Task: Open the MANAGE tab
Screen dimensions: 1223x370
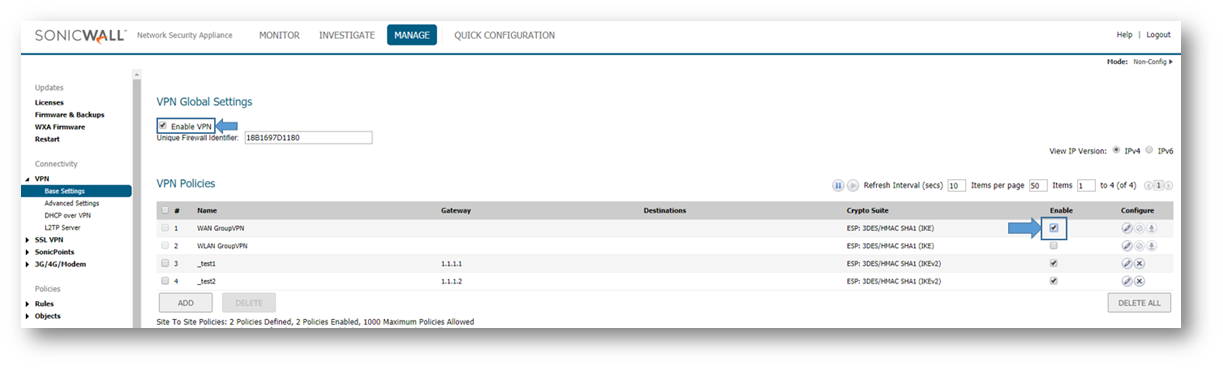Action: point(412,35)
